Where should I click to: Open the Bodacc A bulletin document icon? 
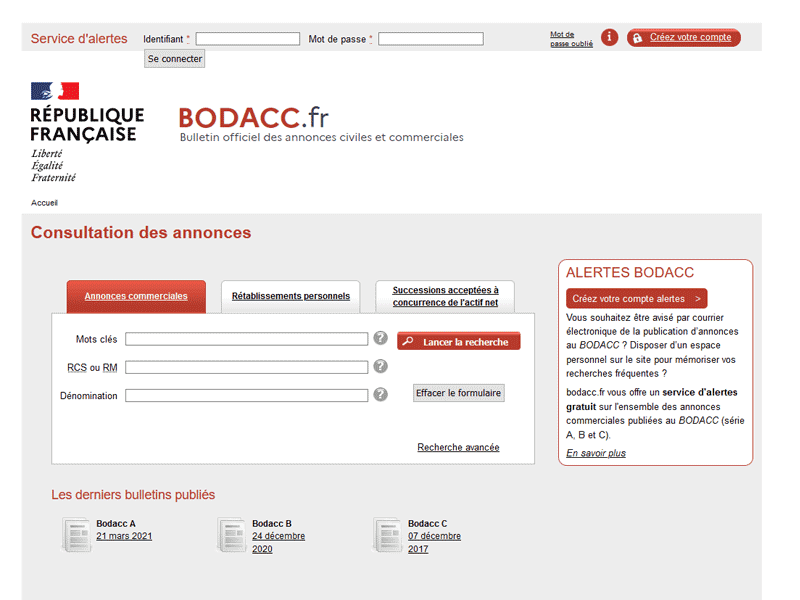click(x=76, y=535)
